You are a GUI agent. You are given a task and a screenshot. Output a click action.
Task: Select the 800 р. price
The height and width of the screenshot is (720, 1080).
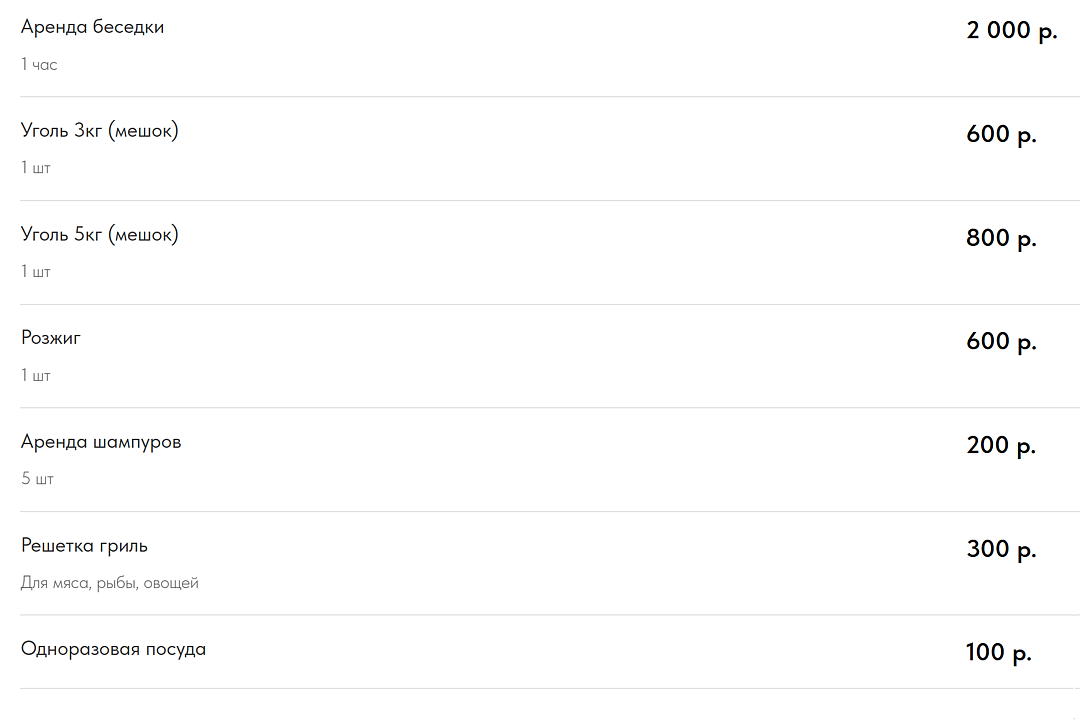(1001, 238)
